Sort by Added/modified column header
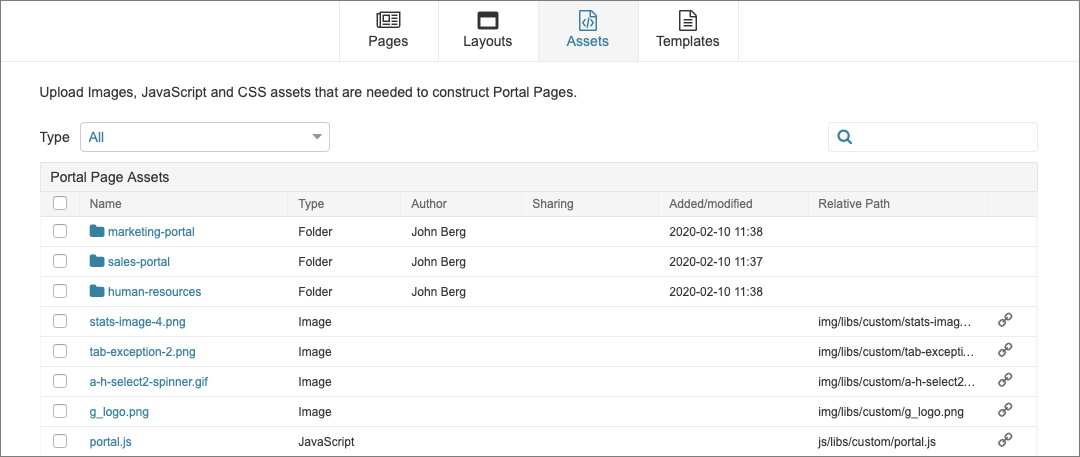 click(710, 204)
